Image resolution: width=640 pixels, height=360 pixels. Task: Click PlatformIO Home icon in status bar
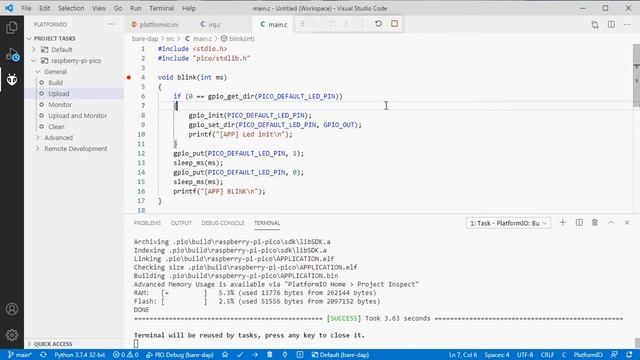click(x=225, y=355)
